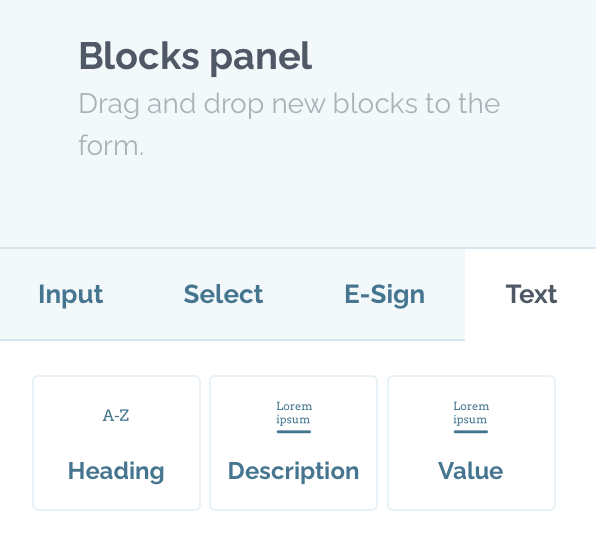This screenshot has width=596, height=553.
Task: Open the E-Sign tab
Action: tap(384, 295)
